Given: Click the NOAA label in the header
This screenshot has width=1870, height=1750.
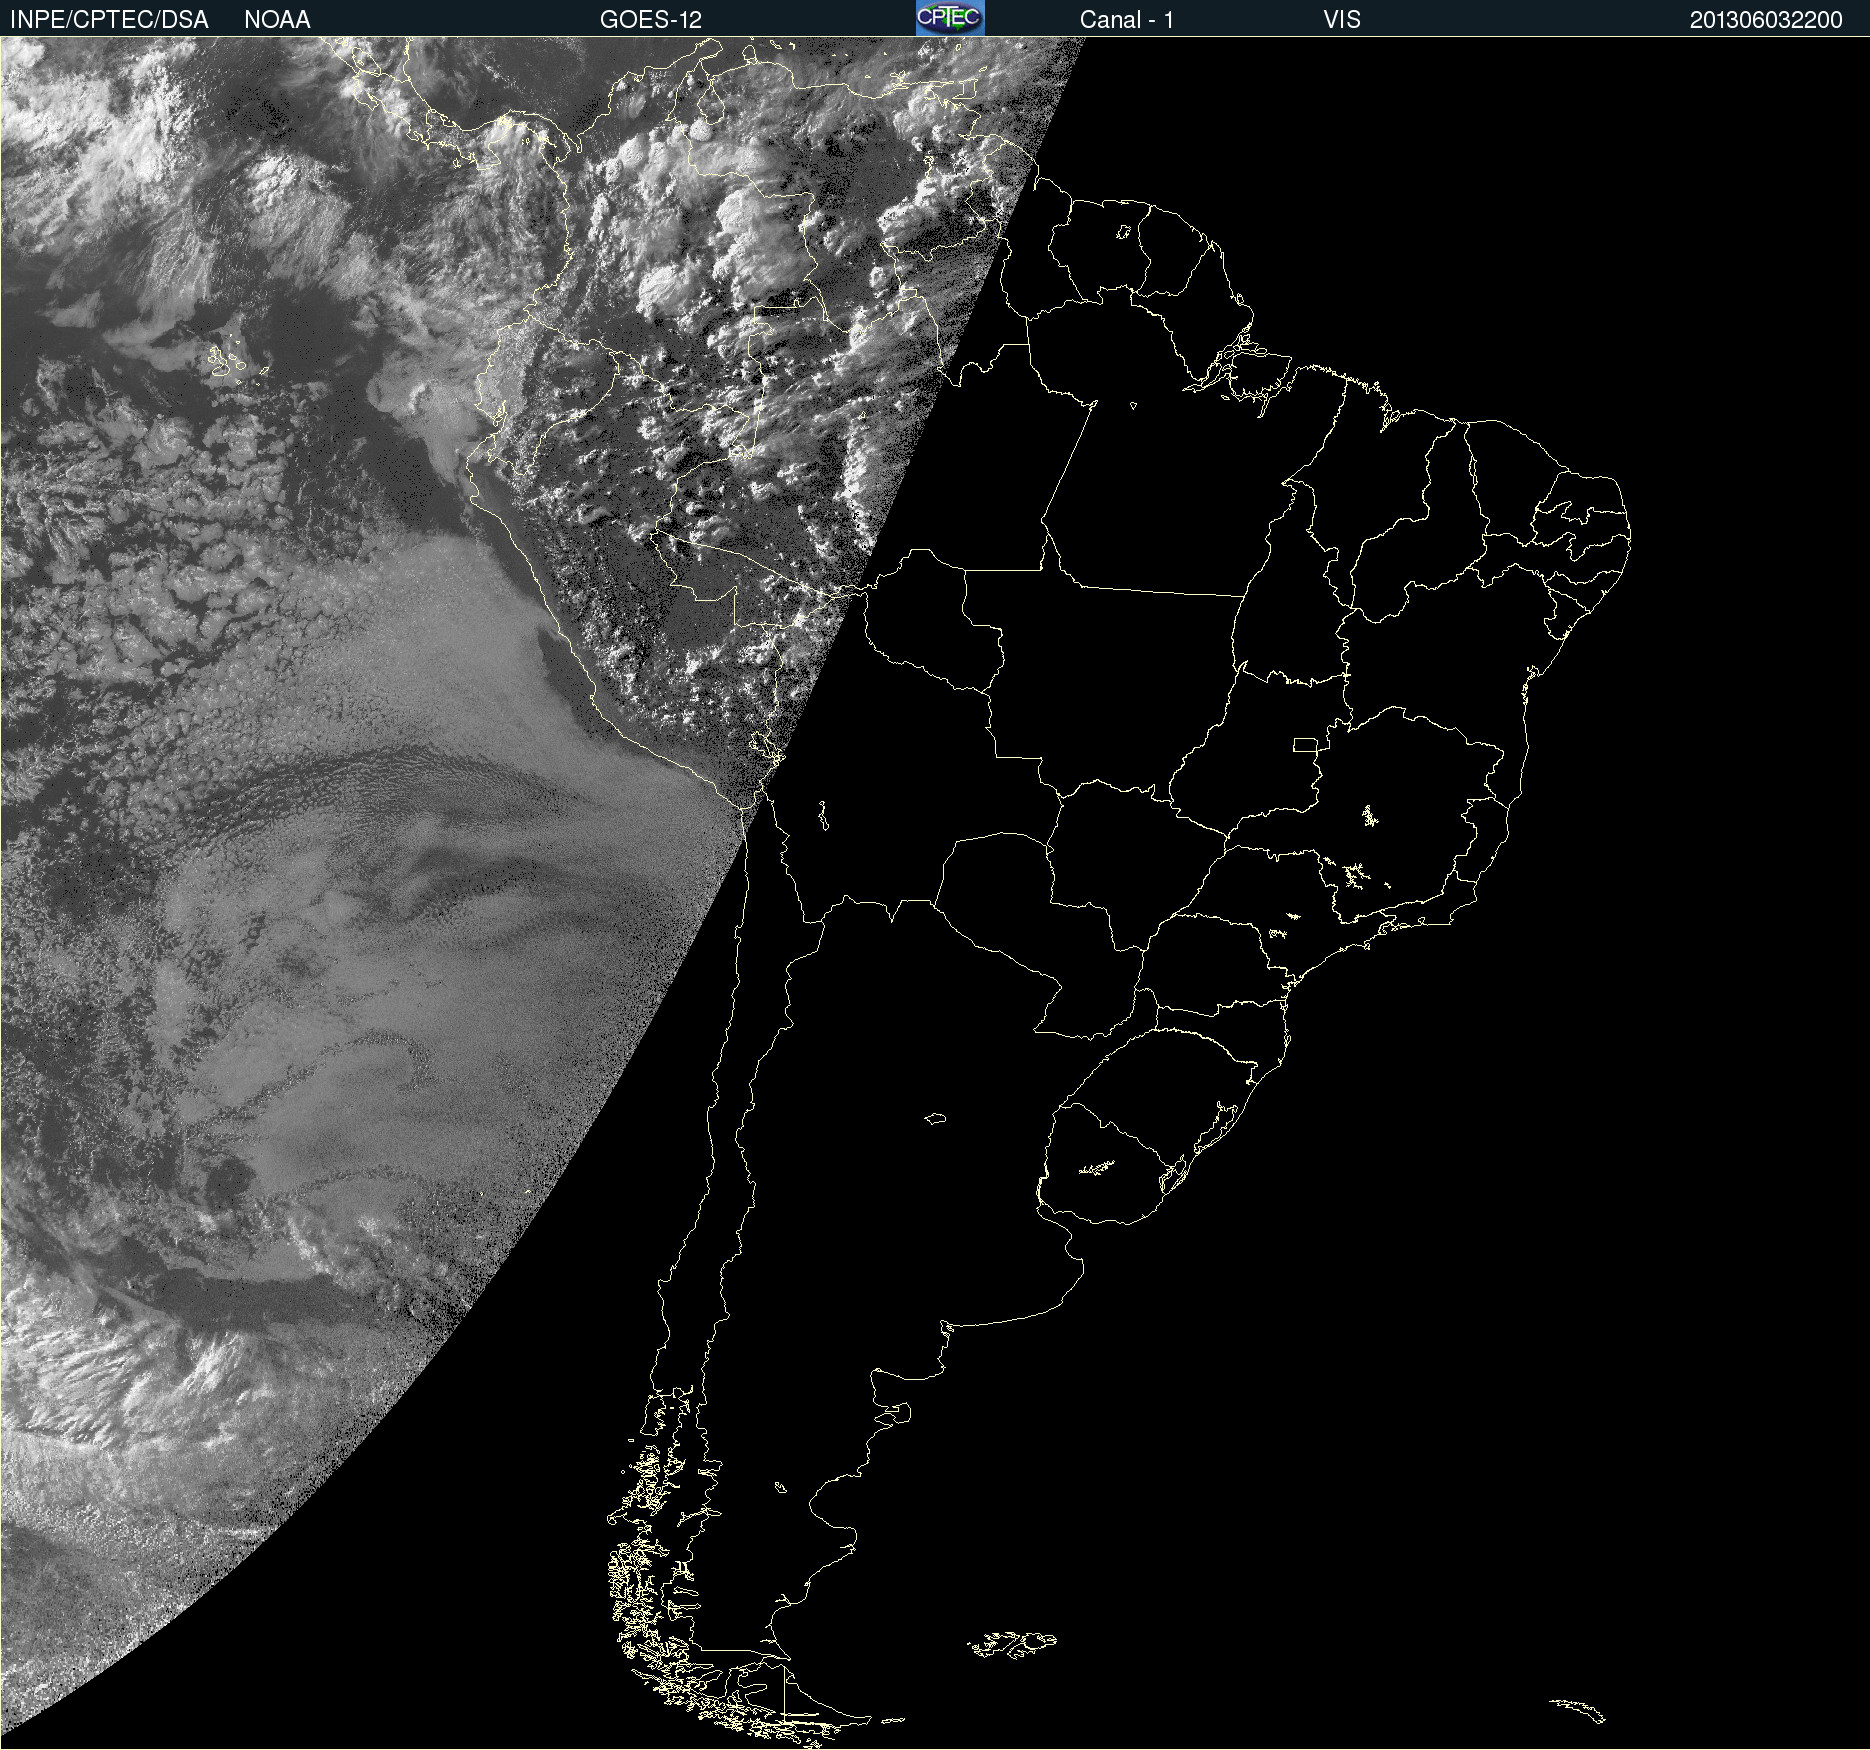Looking at the screenshot, I should (277, 20).
